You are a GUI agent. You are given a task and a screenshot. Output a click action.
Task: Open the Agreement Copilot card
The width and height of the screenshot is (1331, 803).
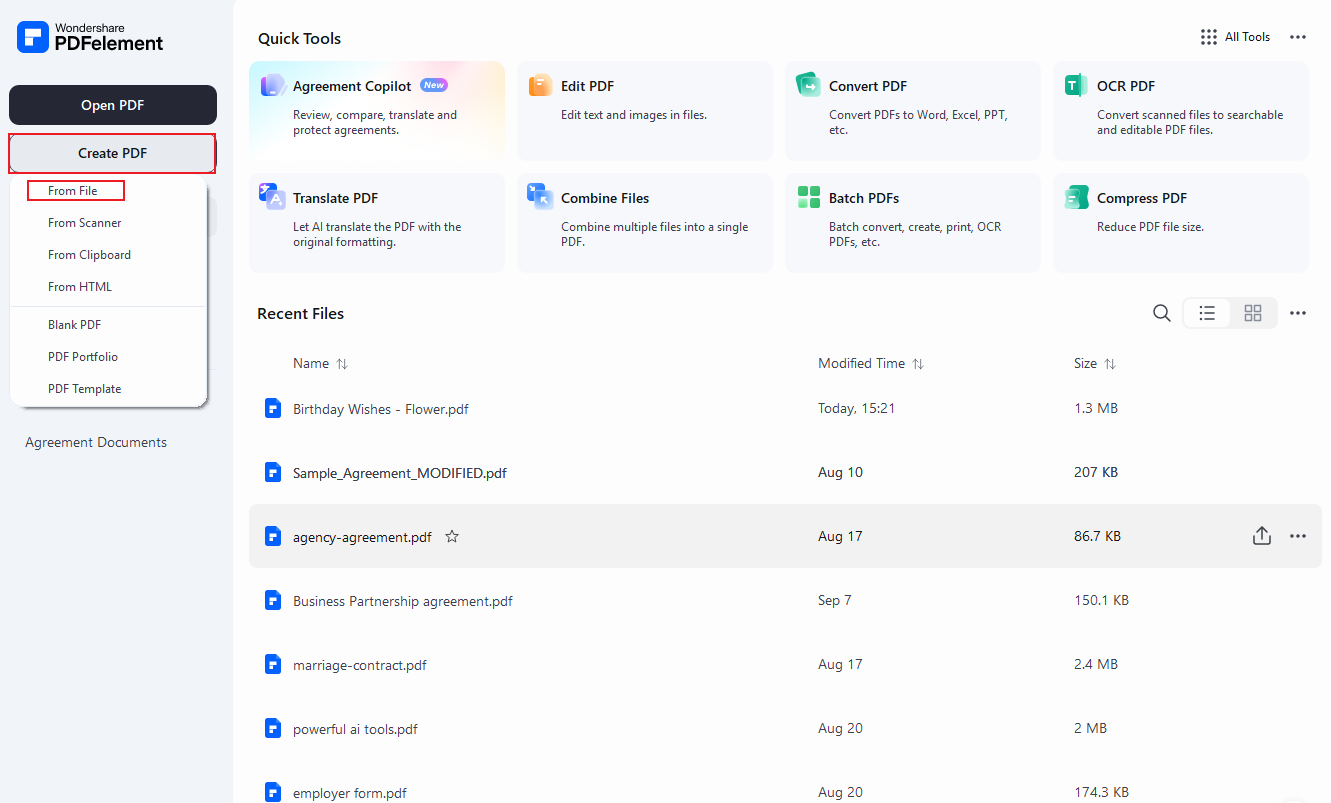tap(377, 111)
